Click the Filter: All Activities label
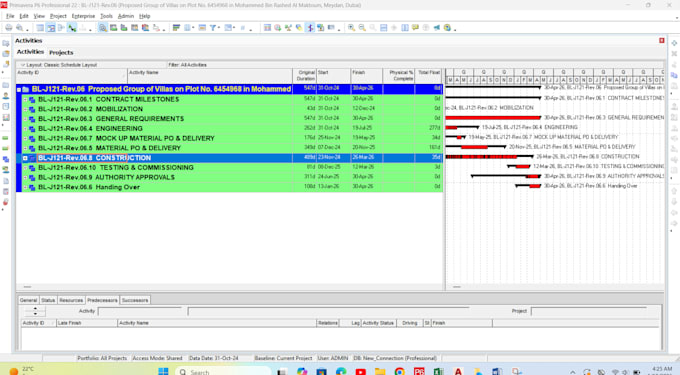680x375 pixels. (187, 65)
